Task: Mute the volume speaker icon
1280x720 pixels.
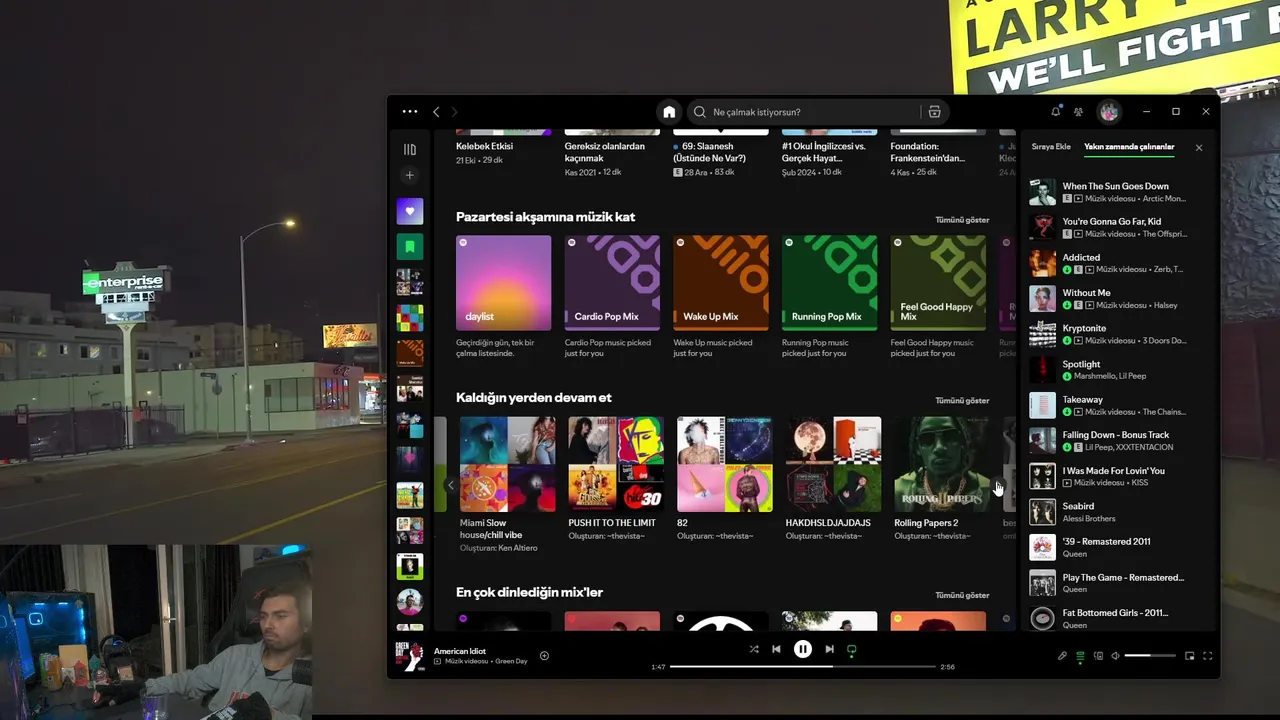Action: pyautogui.click(x=1116, y=656)
